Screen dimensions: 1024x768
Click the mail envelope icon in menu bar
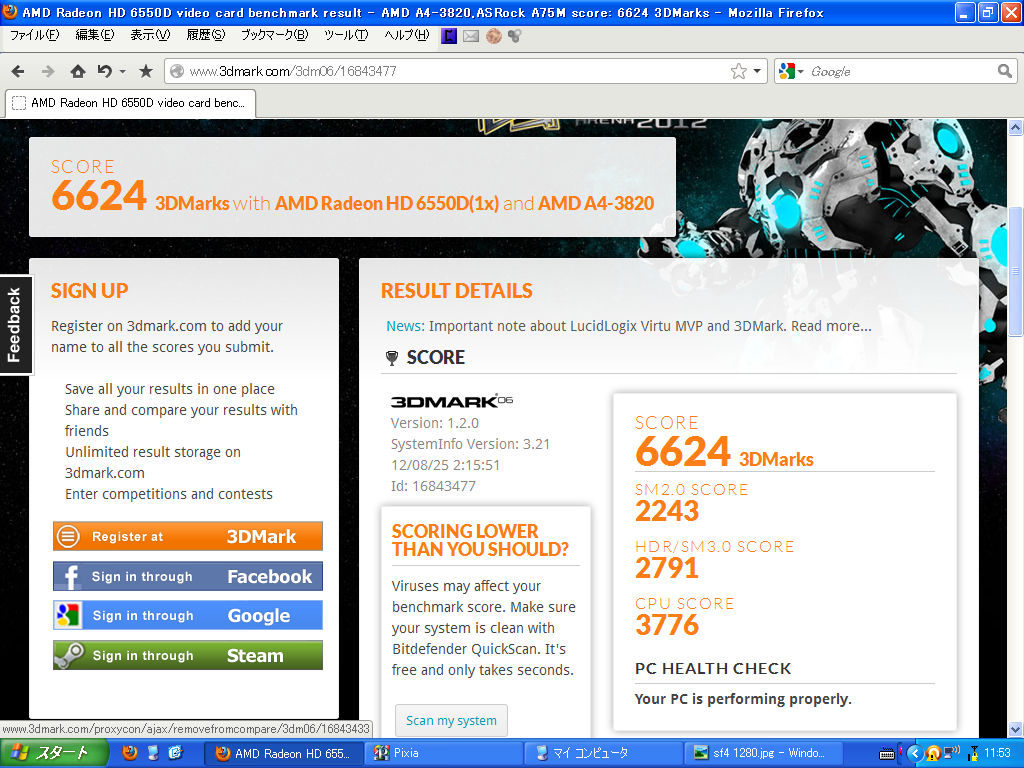coord(471,35)
